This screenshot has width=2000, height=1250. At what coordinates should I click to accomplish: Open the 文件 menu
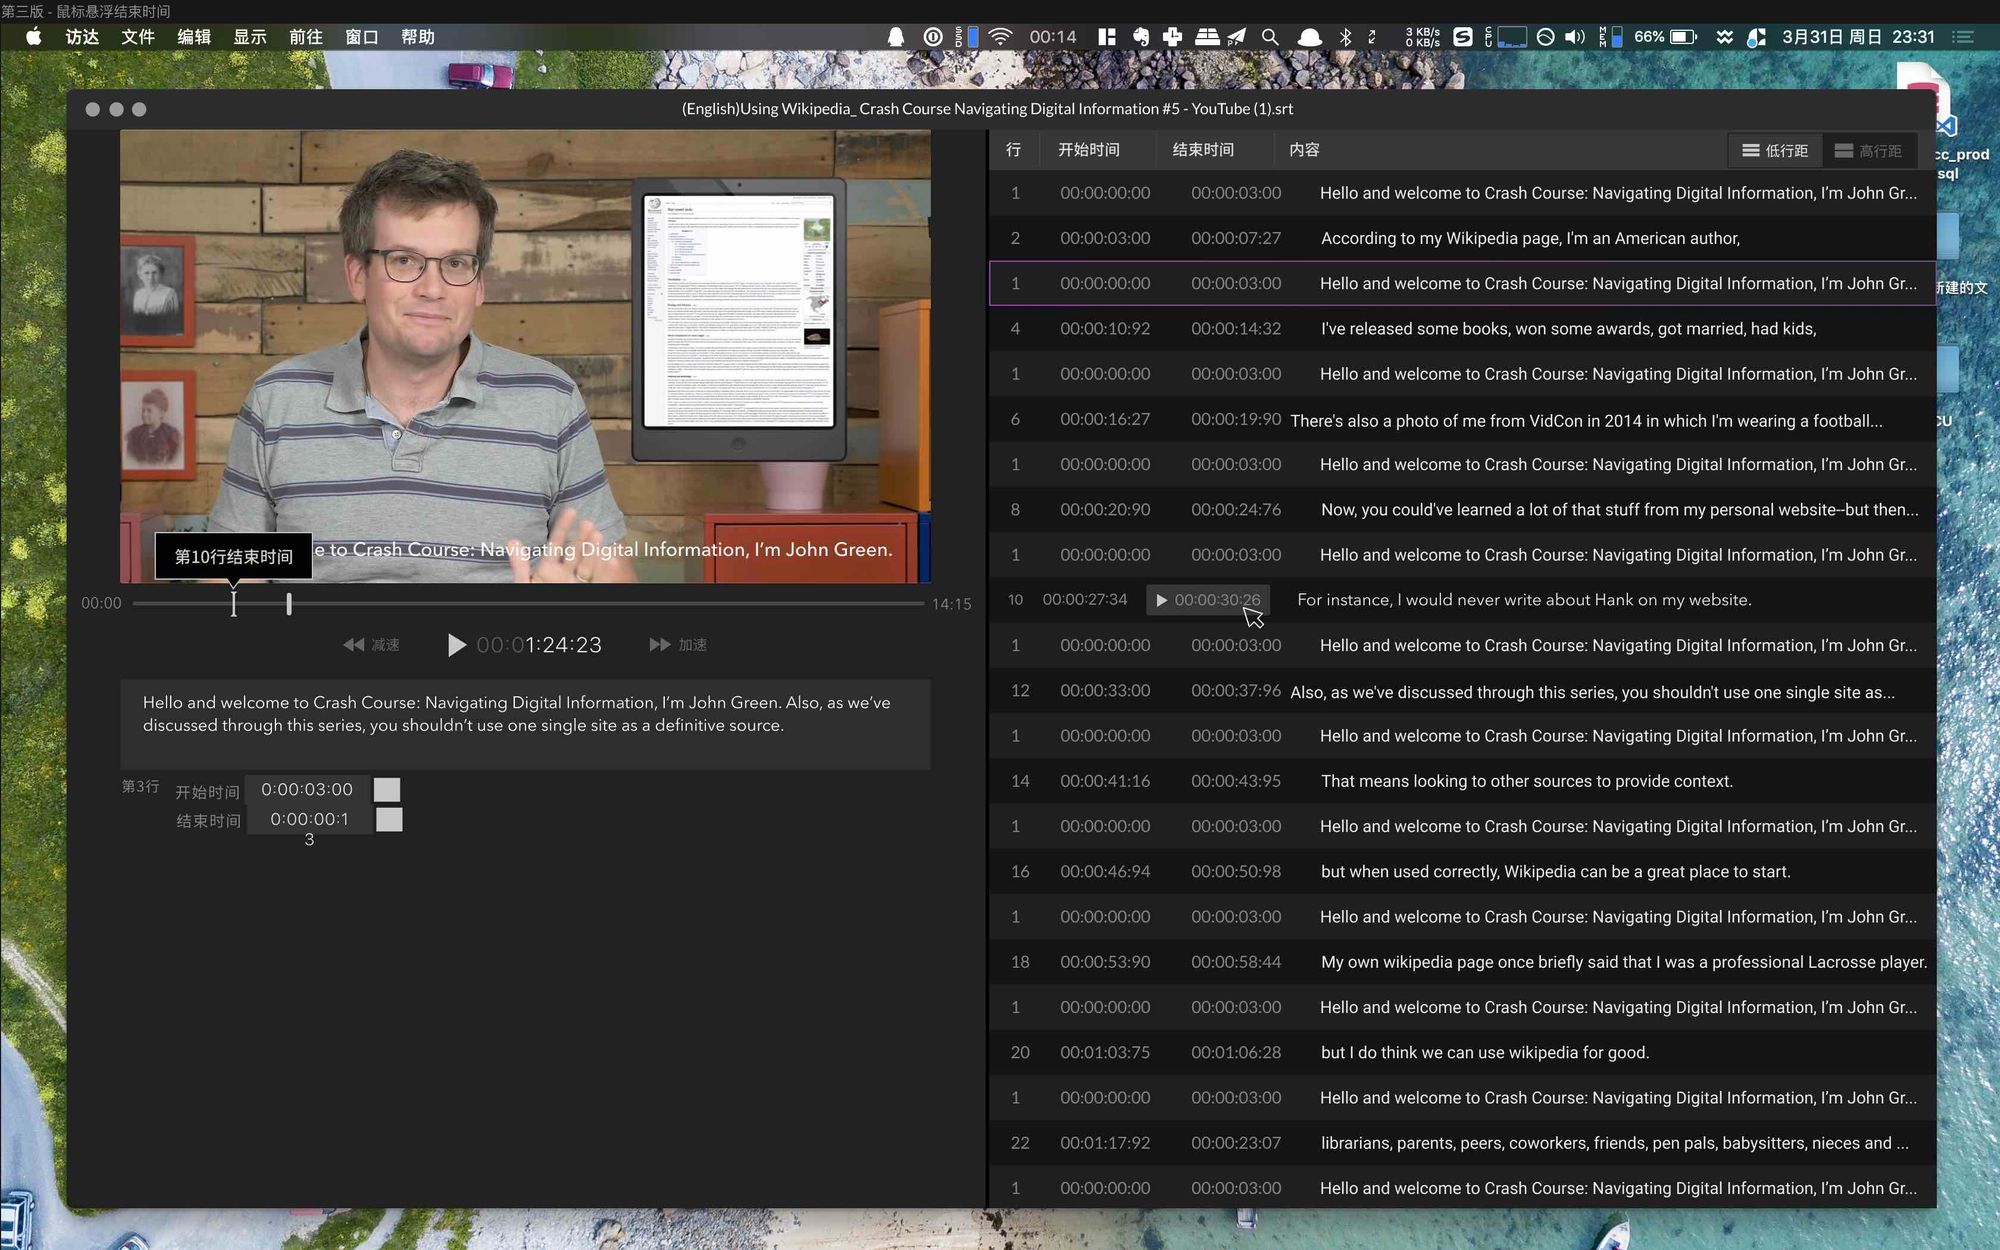138,37
